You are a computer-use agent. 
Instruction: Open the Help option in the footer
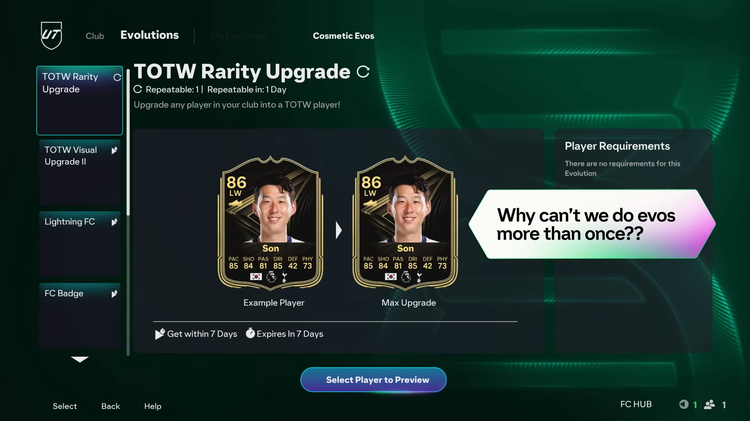tap(153, 406)
